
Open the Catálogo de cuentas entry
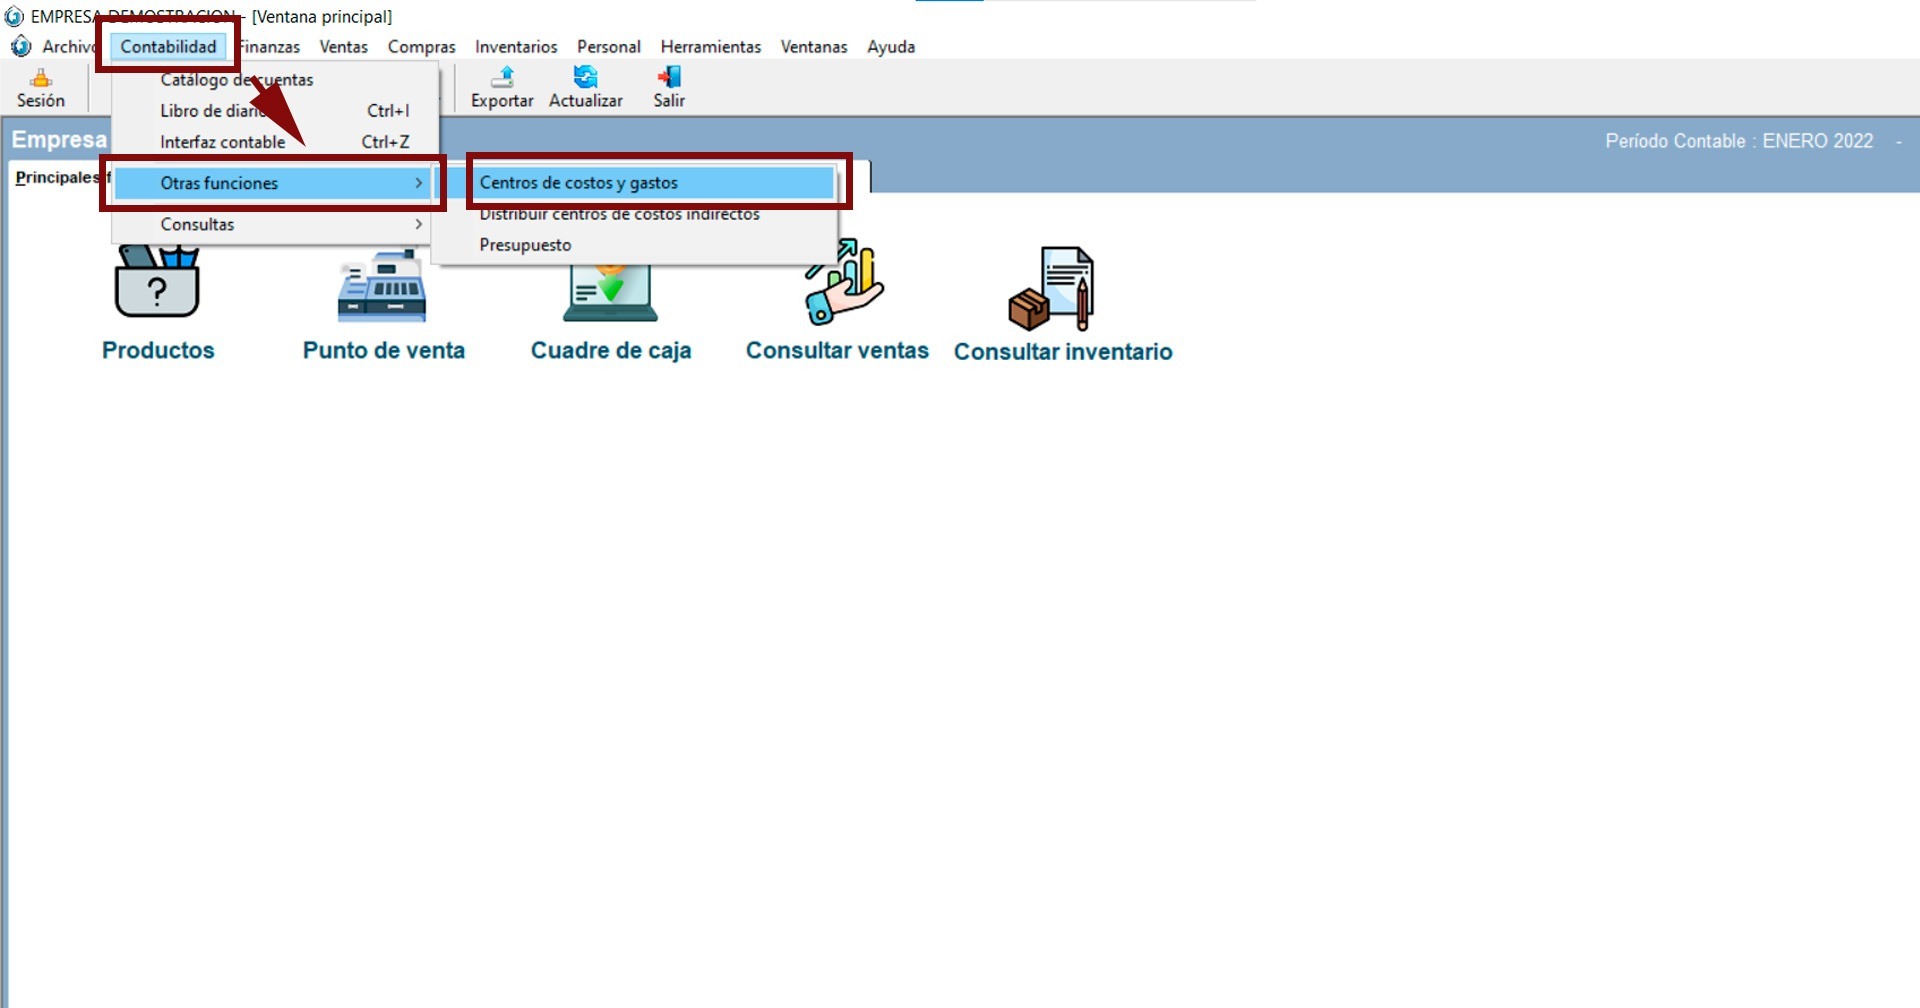237,80
